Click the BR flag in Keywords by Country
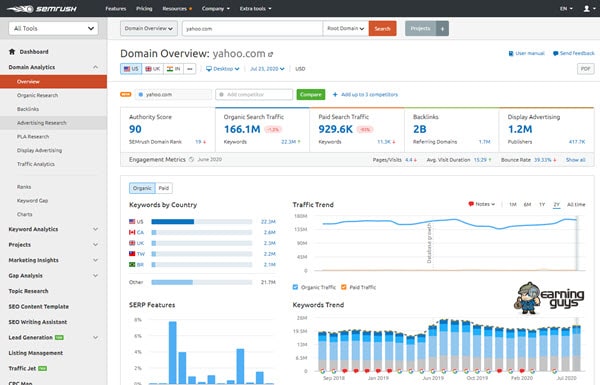Screen dimensions: 600x385 point(132,264)
